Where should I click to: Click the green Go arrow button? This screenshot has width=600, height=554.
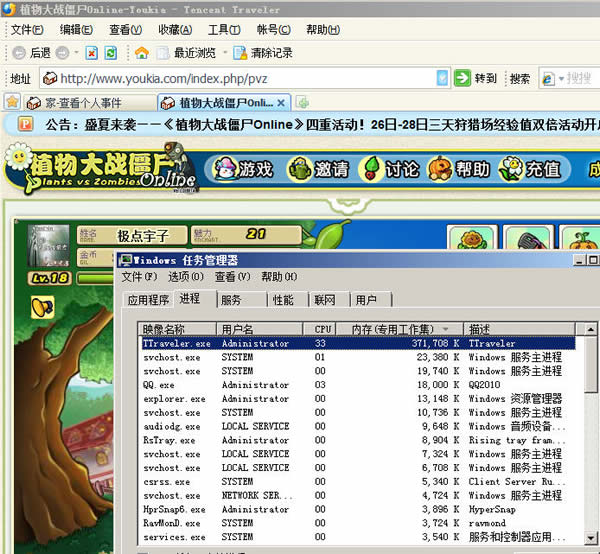[x=462, y=78]
